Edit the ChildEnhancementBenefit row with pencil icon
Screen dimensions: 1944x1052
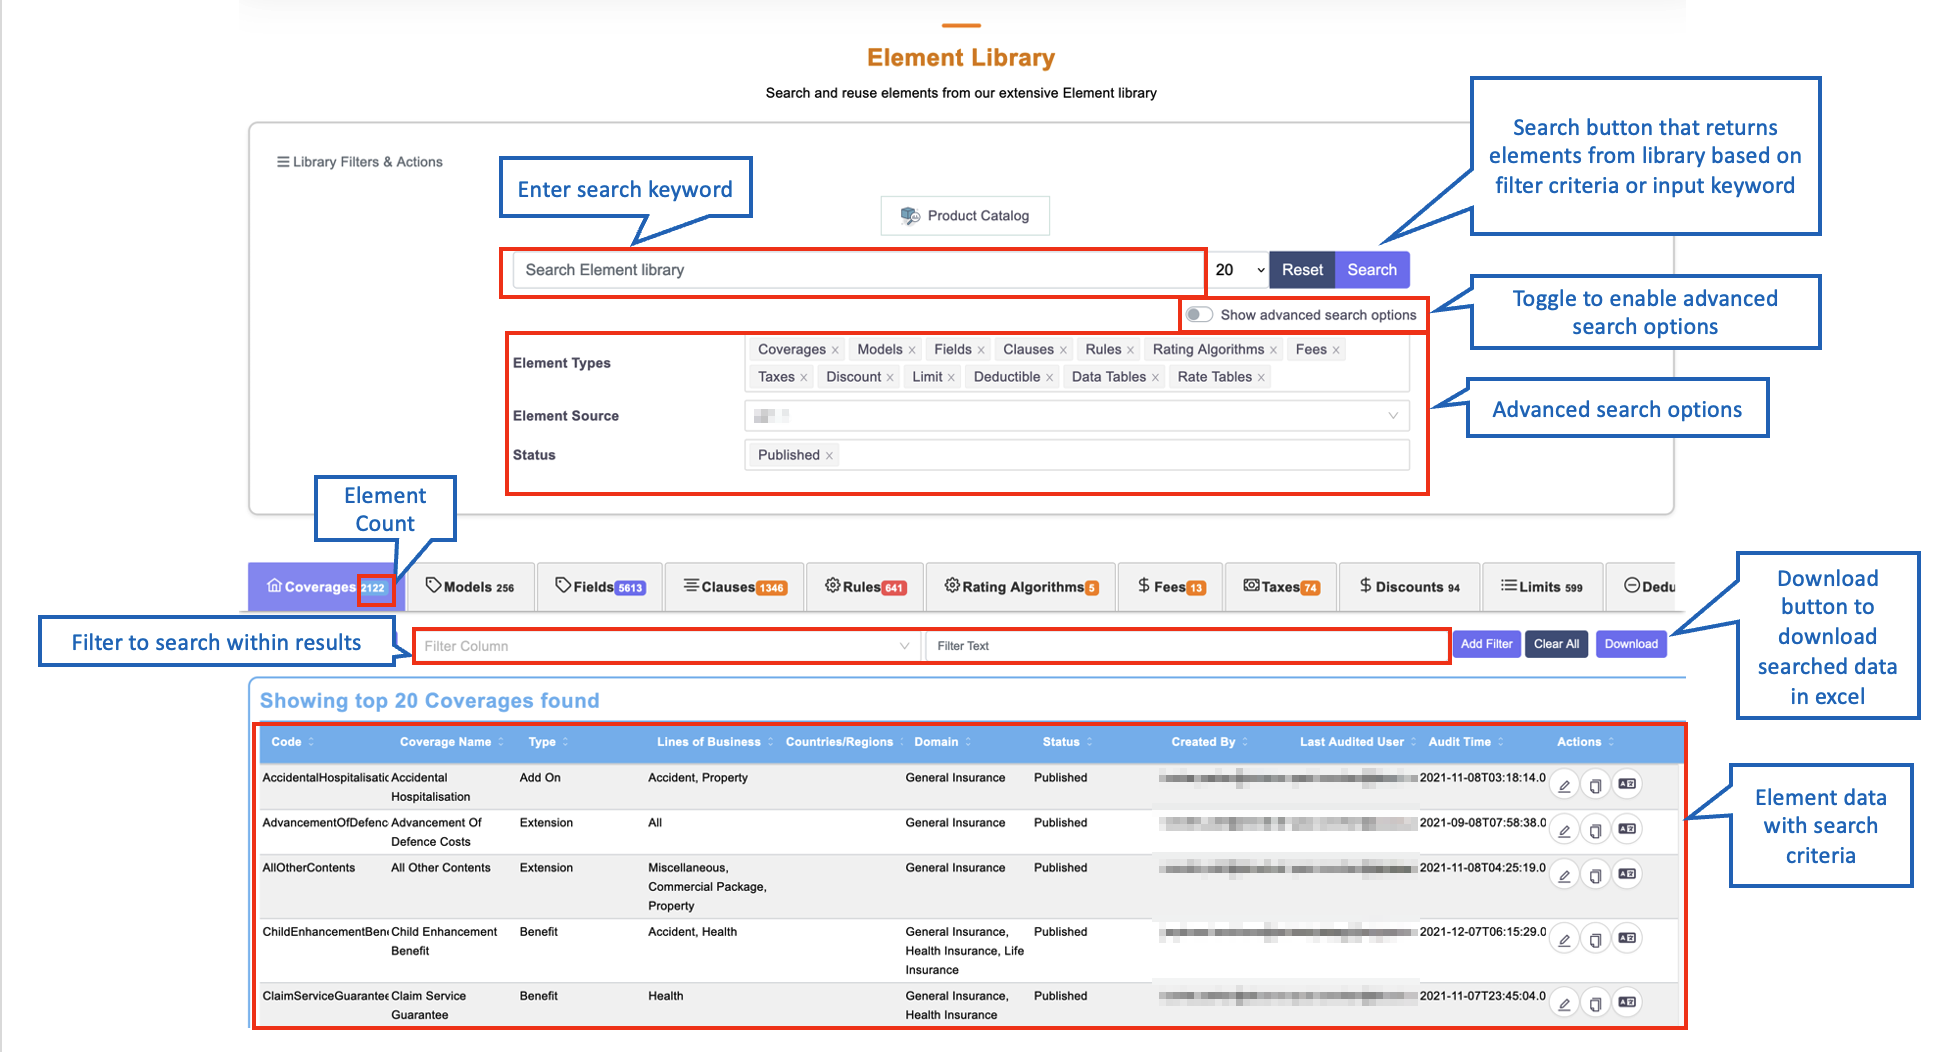point(1564,939)
